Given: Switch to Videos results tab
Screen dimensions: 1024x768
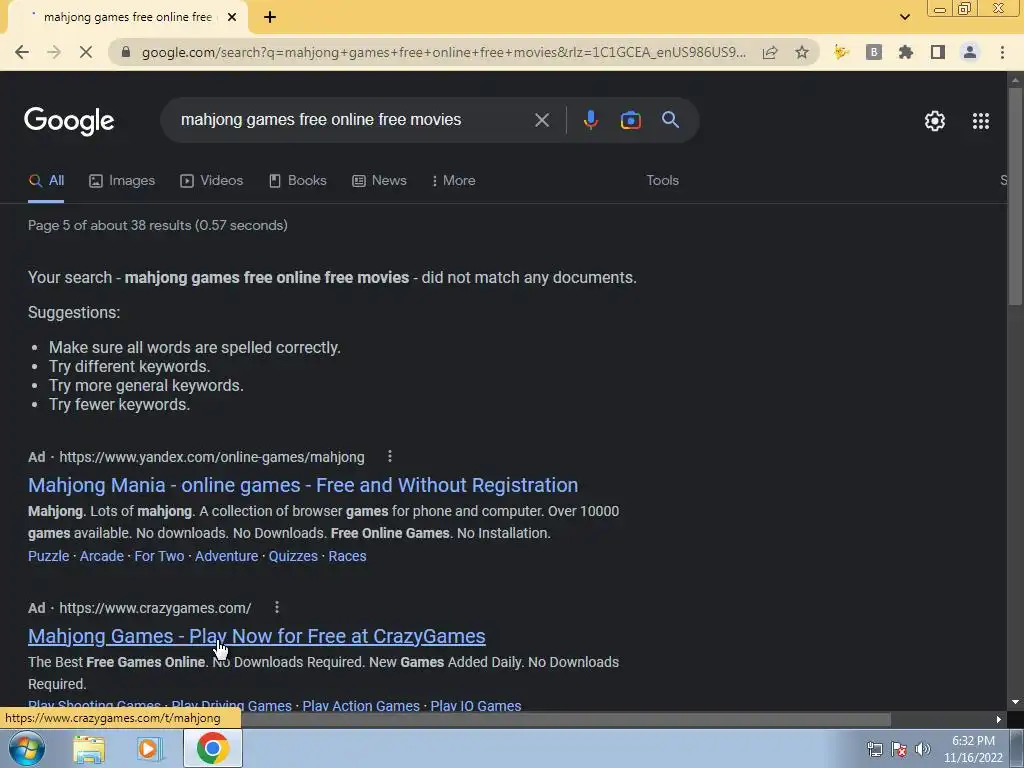Looking at the screenshot, I should click(212, 181).
